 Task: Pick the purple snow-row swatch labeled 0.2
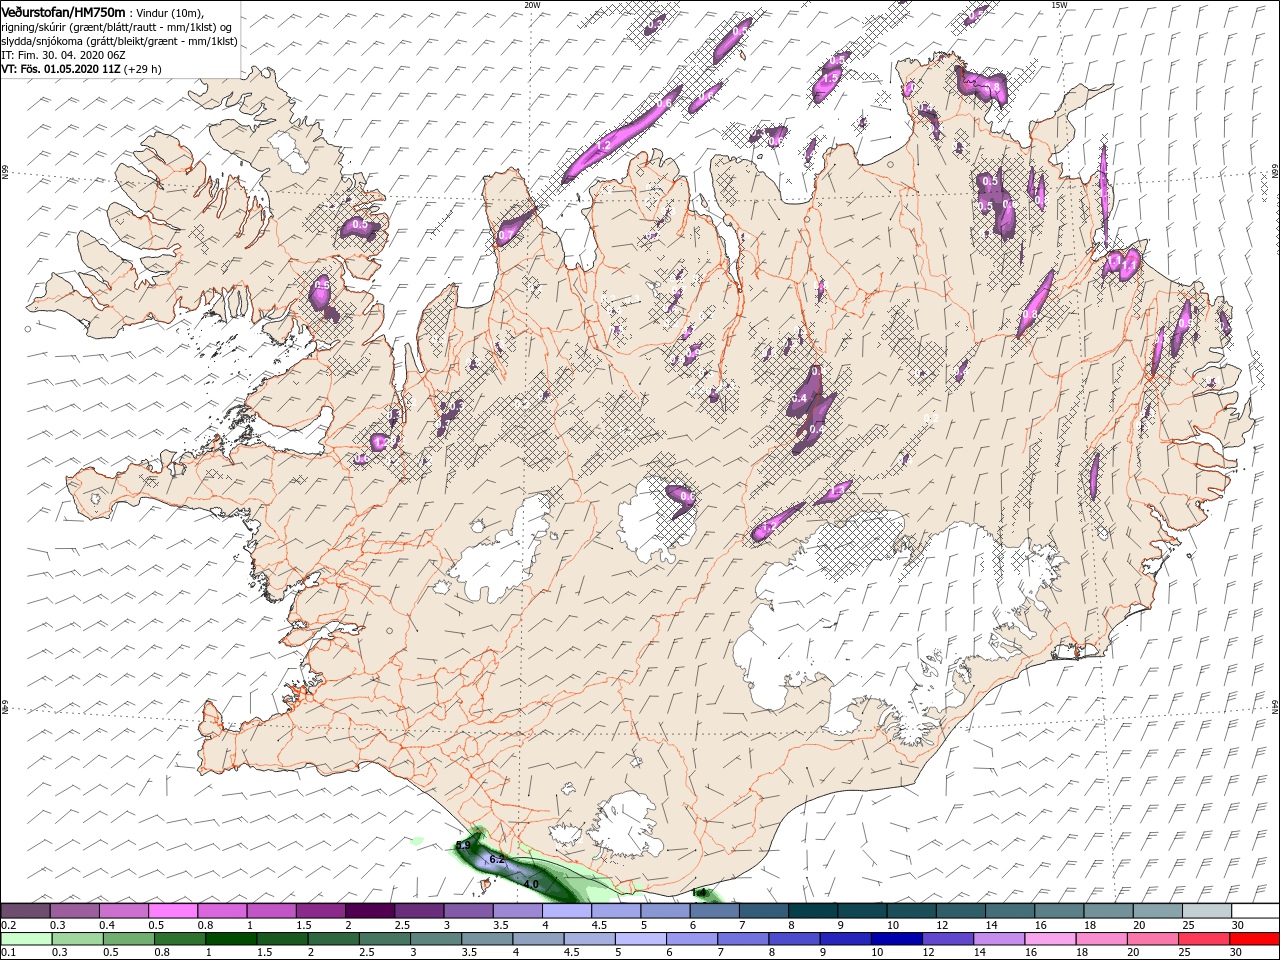pos(25,910)
